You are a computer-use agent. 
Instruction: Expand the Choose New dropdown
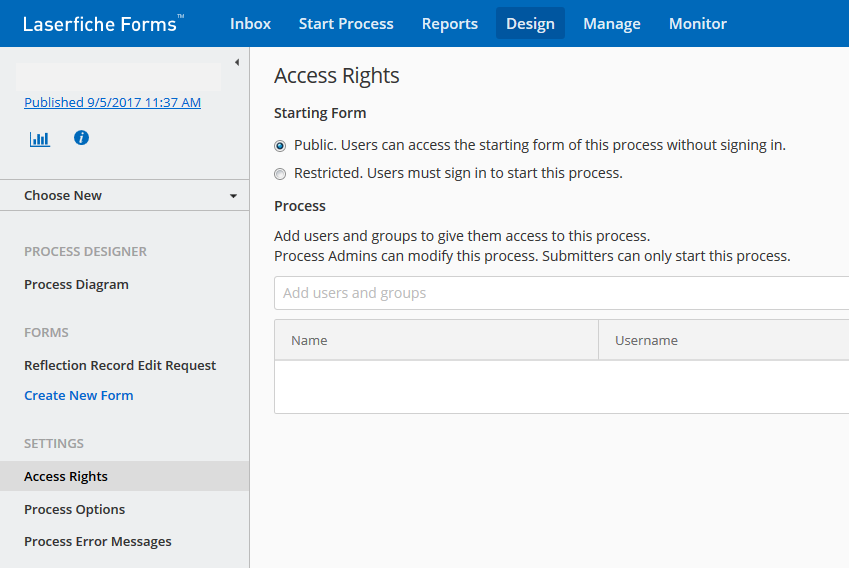click(x=125, y=195)
